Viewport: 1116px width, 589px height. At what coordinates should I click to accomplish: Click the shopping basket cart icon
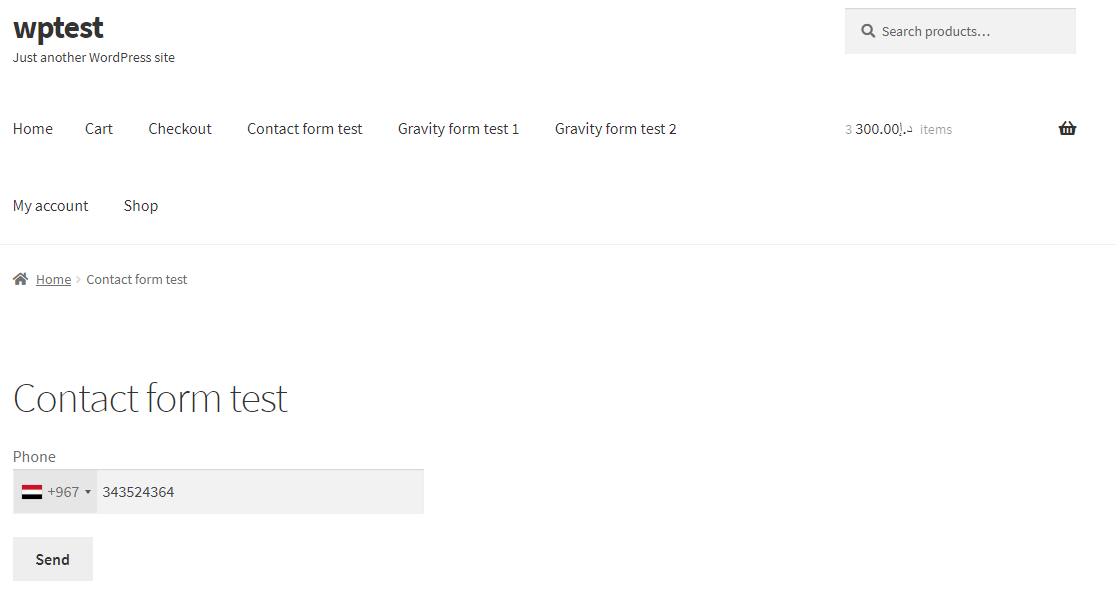pyautogui.click(x=1067, y=129)
